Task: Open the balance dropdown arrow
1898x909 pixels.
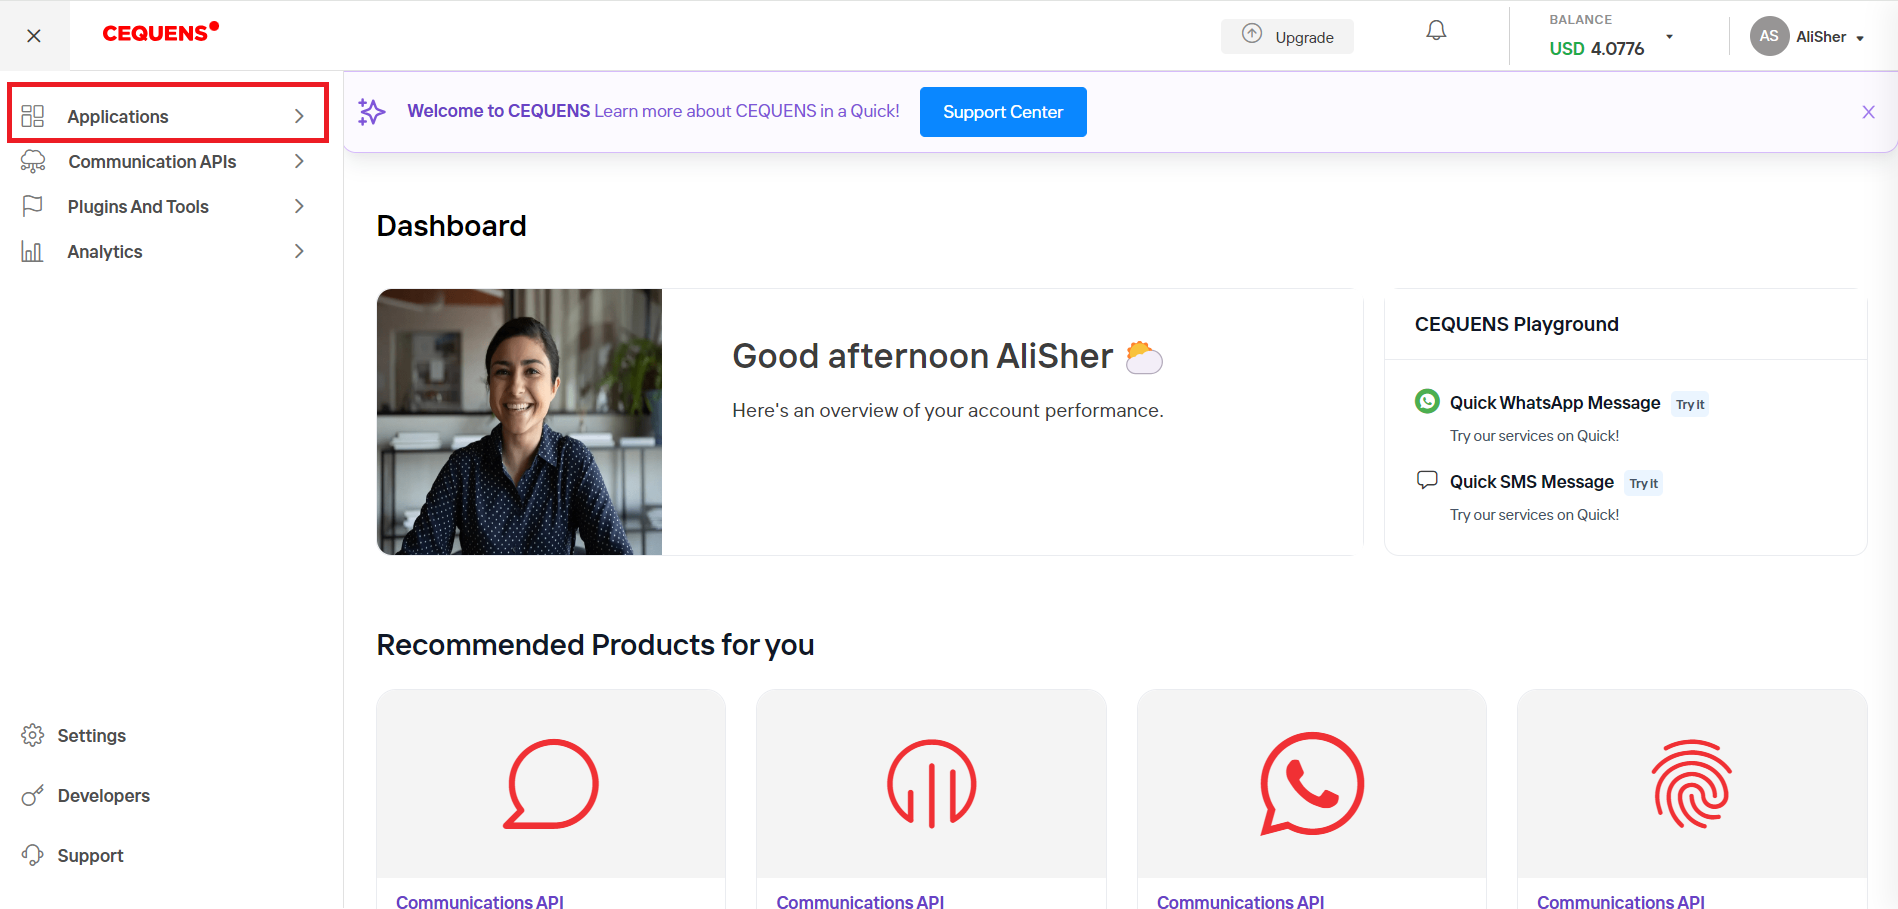Action: click(x=1669, y=37)
